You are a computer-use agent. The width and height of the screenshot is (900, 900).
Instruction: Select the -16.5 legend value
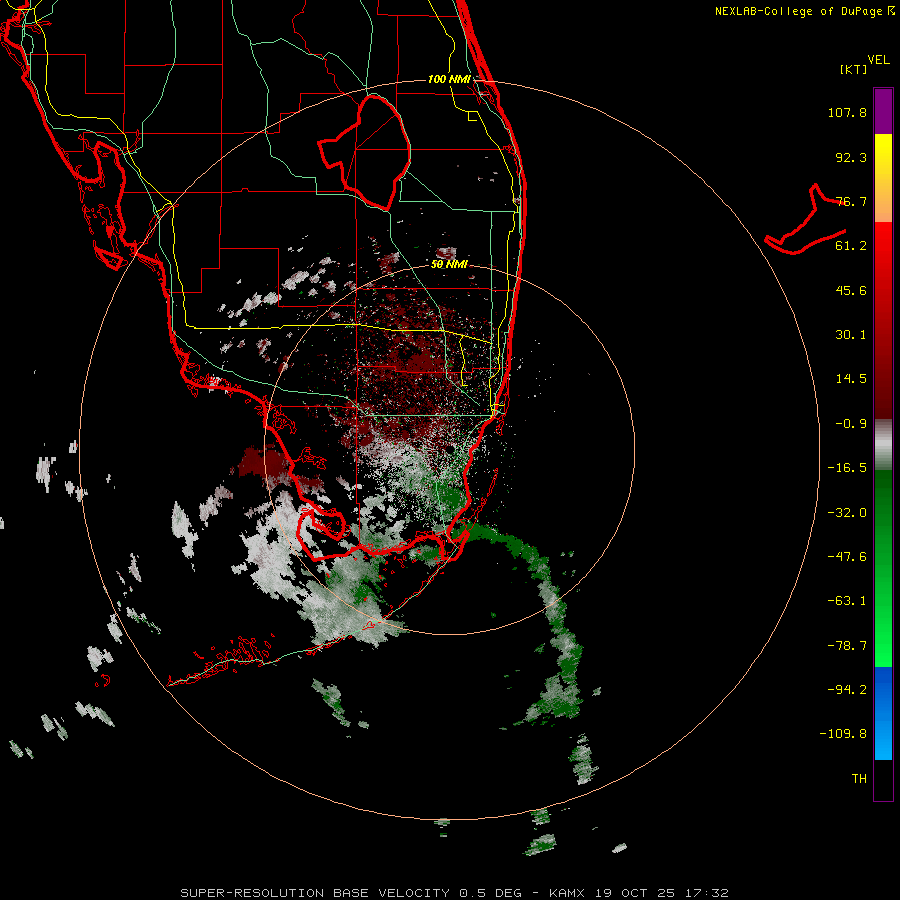[x=847, y=468]
